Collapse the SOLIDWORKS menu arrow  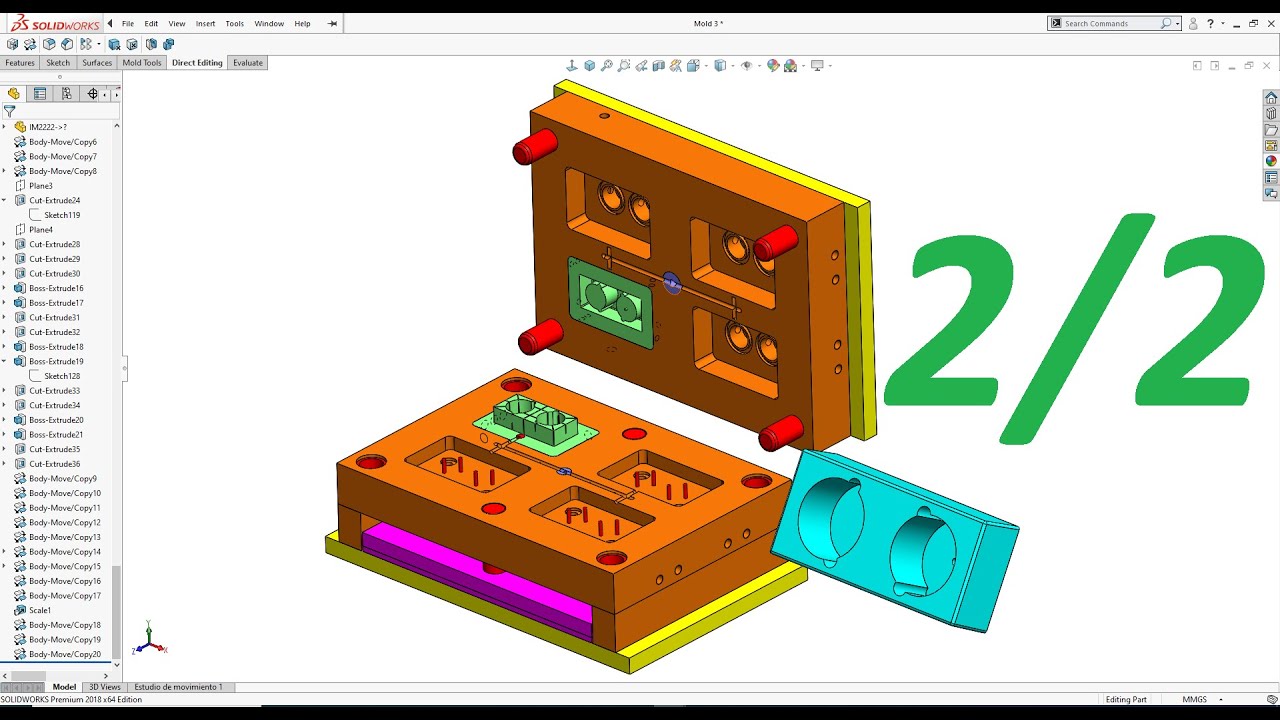click(x=110, y=23)
